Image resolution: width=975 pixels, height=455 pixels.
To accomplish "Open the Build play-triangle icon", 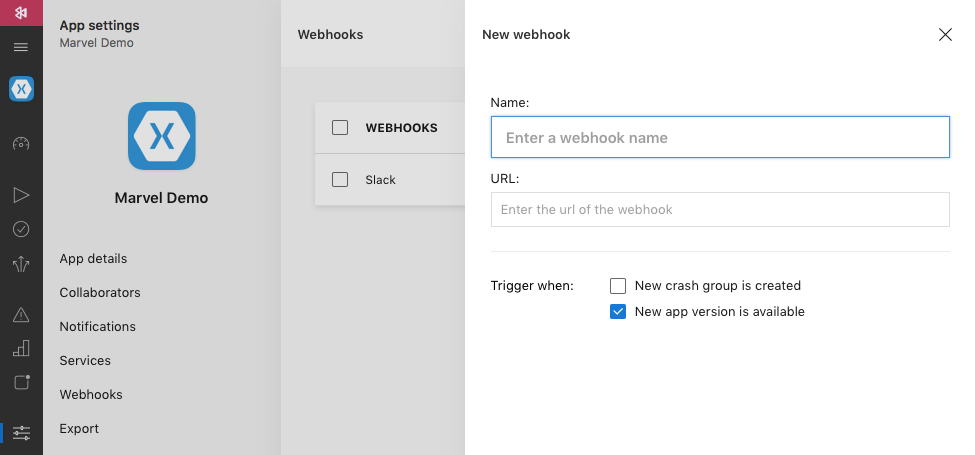I will click(x=21, y=195).
